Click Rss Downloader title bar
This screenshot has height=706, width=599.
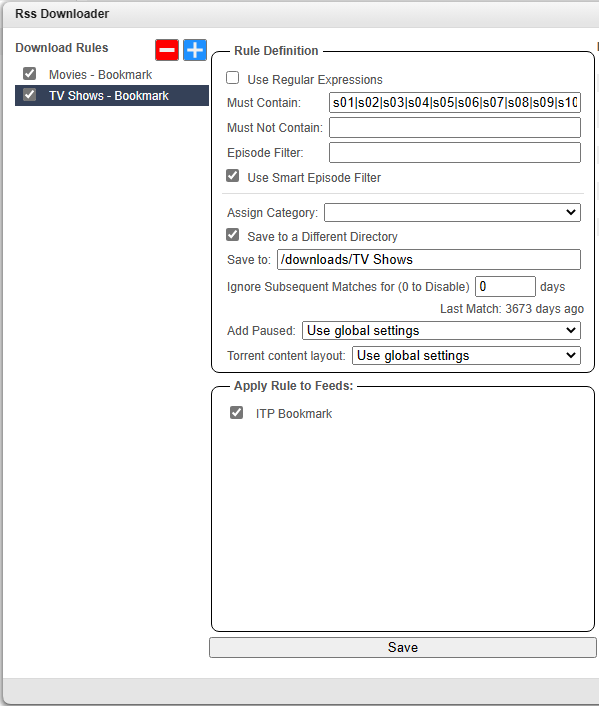point(301,14)
